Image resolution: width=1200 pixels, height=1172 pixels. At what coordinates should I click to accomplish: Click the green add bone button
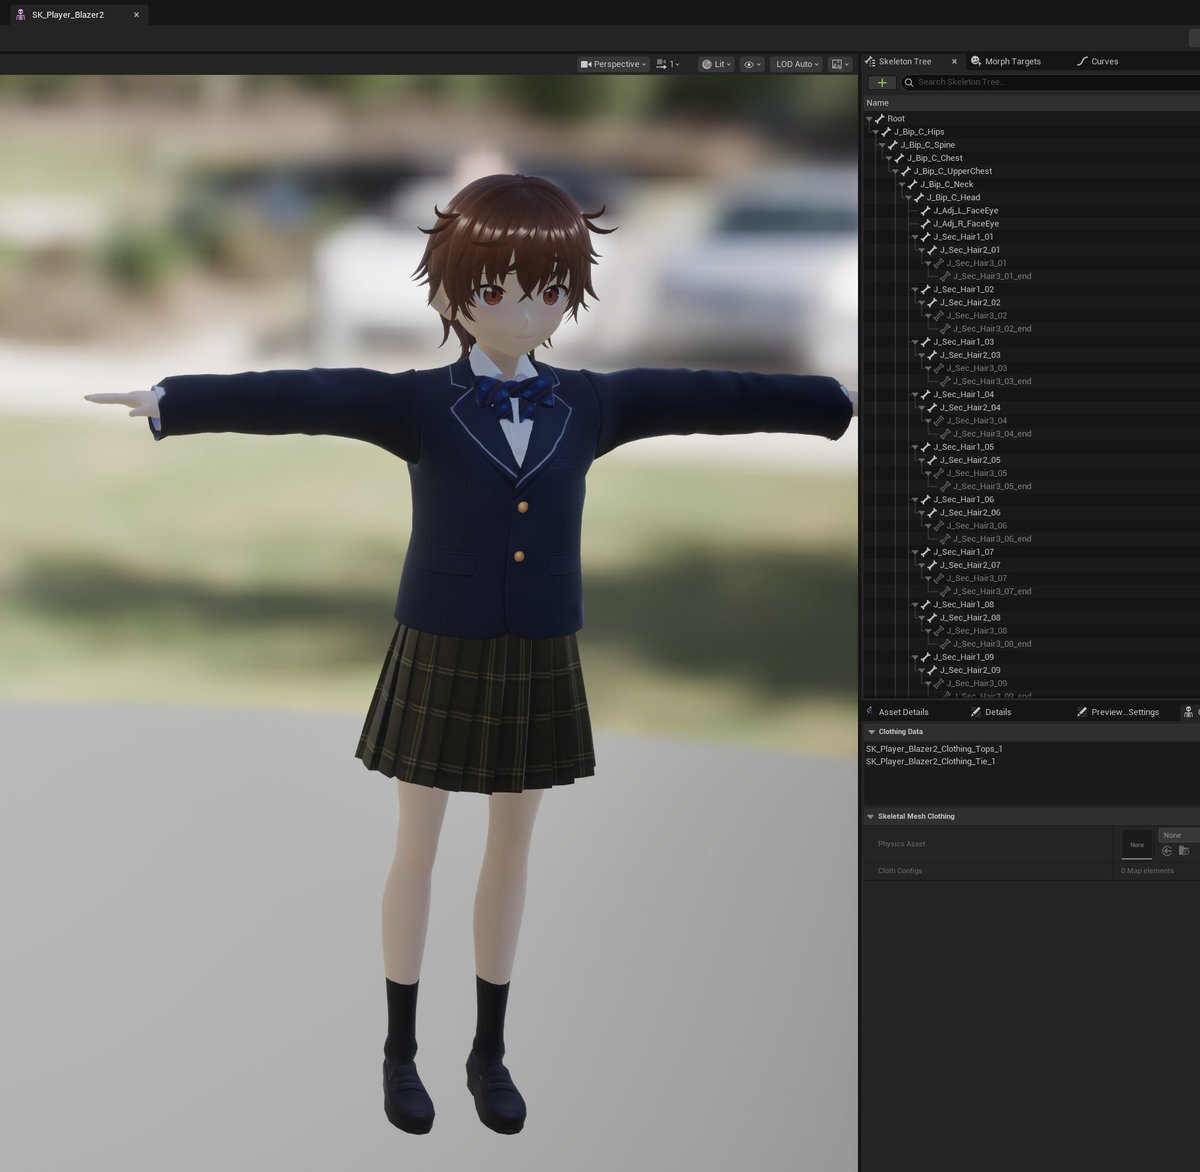[881, 83]
